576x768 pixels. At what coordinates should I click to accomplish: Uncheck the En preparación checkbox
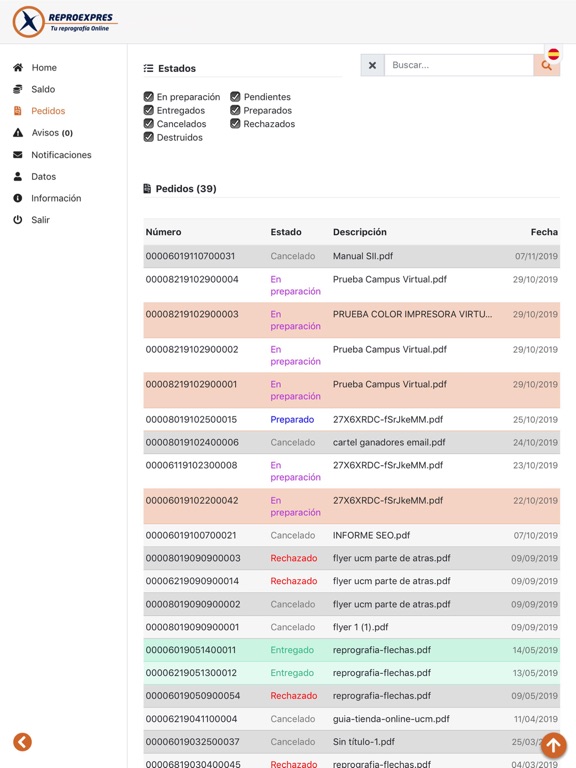pyautogui.click(x=148, y=96)
